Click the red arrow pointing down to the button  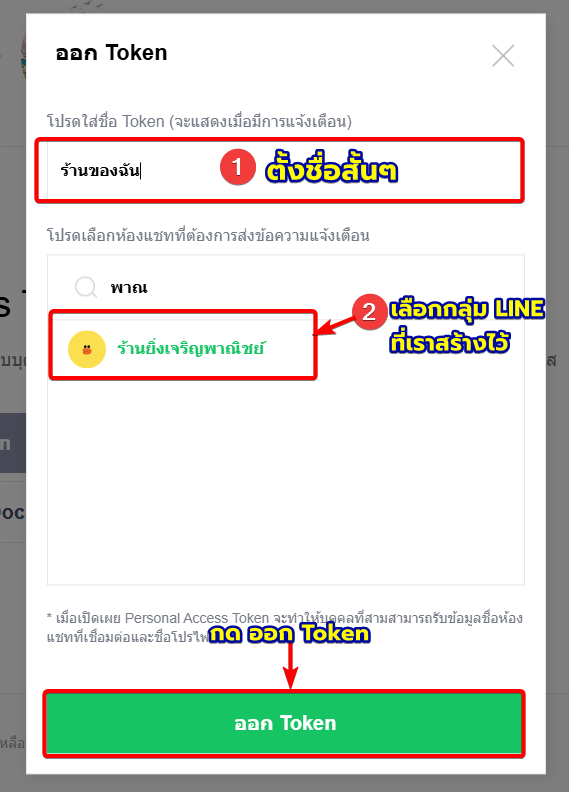tap(290, 666)
